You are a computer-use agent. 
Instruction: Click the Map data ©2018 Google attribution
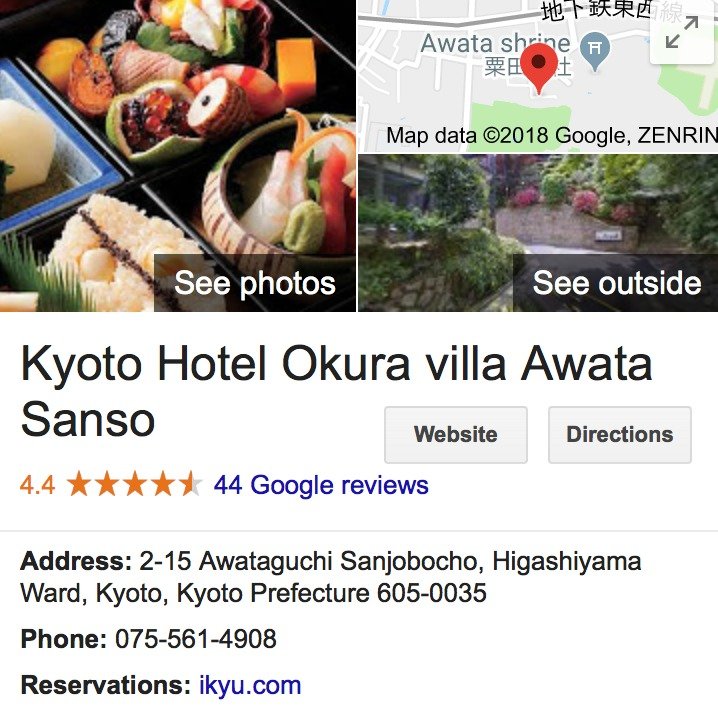[x=552, y=135]
